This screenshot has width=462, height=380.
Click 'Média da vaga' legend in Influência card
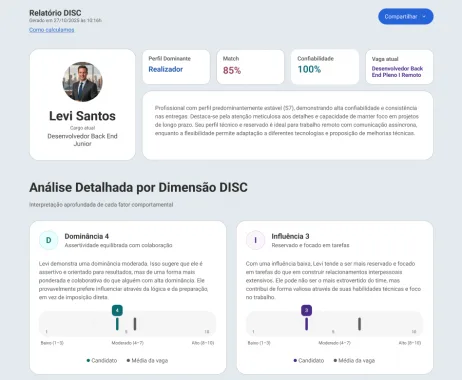click(x=354, y=360)
